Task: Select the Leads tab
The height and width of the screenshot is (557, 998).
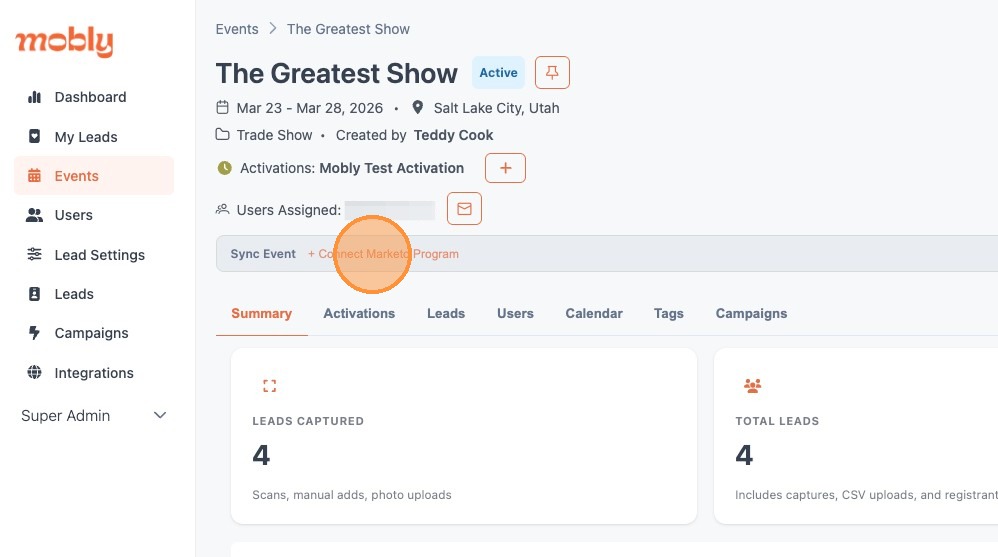Action: (446, 313)
